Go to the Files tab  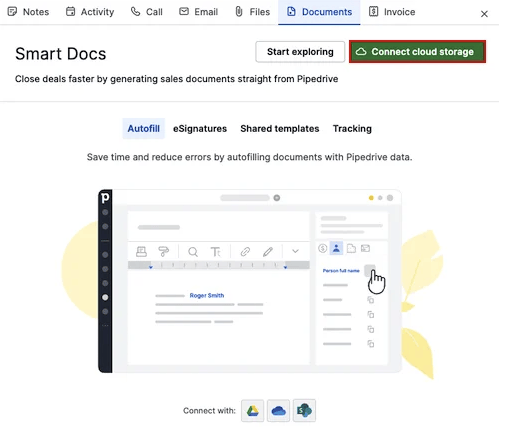253,12
